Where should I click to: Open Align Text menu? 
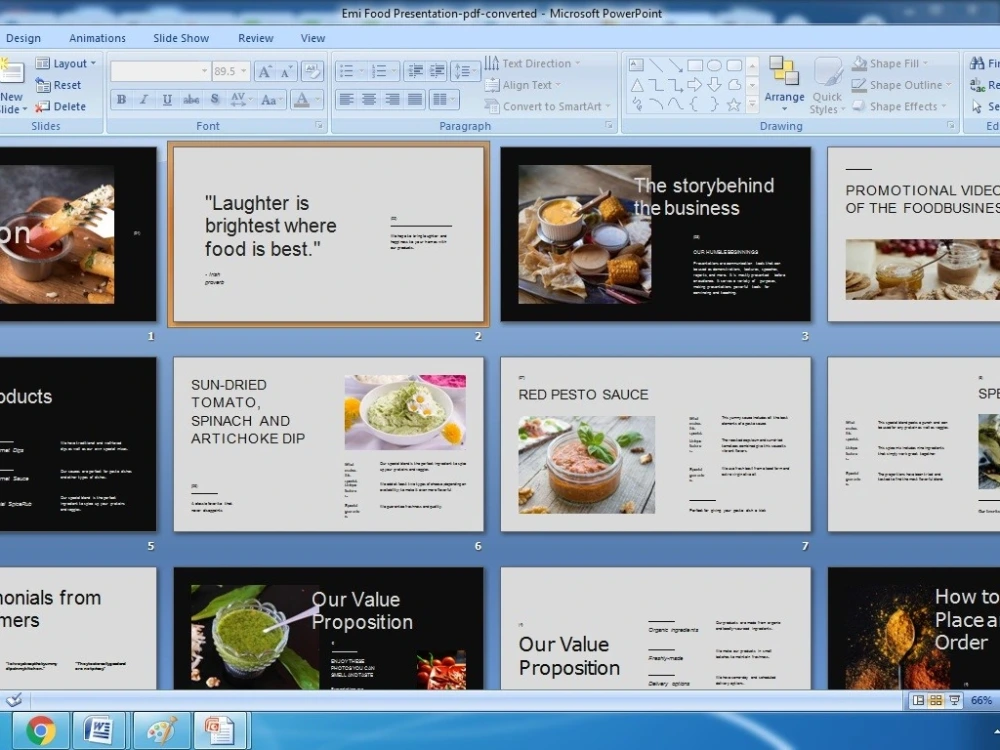click(522, 85)
